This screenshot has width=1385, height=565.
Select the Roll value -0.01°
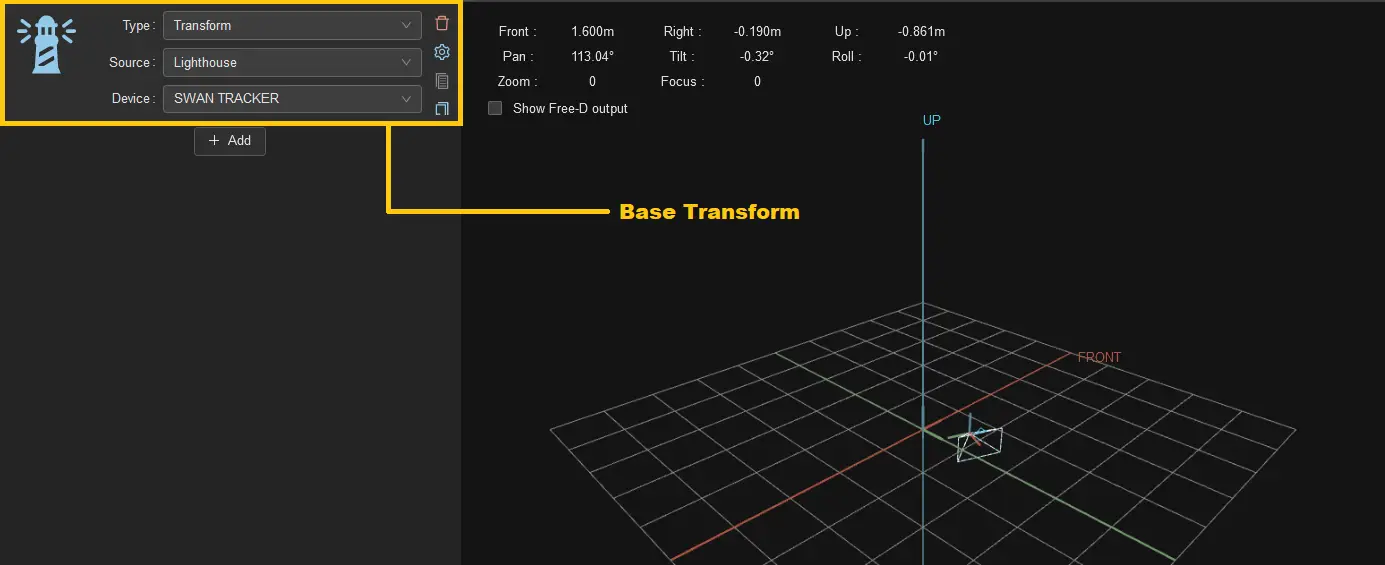(x=921, y=57)
